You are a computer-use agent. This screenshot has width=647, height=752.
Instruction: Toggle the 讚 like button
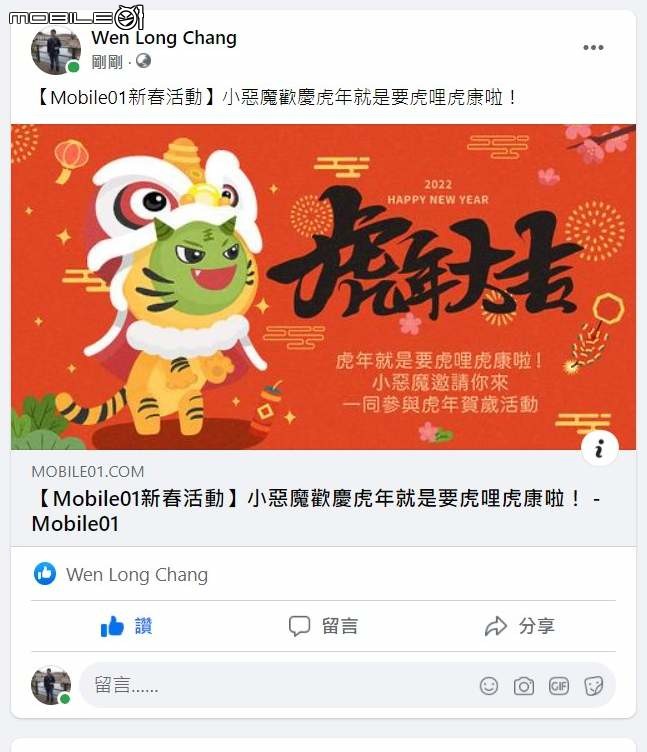pyautogui.click(x=127, y=626)
